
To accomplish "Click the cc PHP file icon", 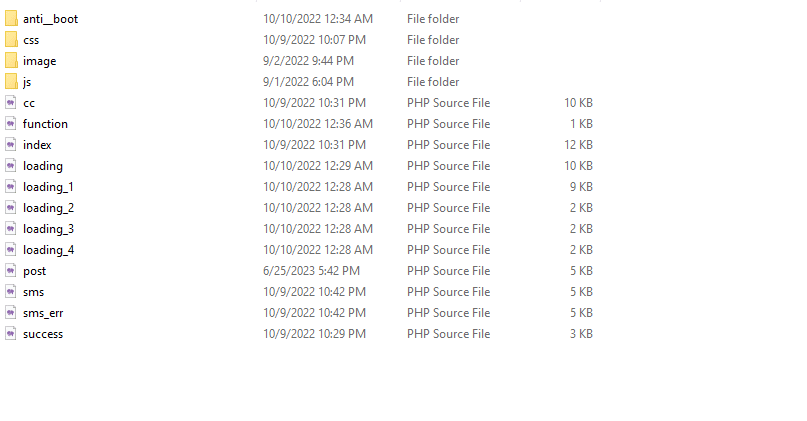I will tap(11, 103).
